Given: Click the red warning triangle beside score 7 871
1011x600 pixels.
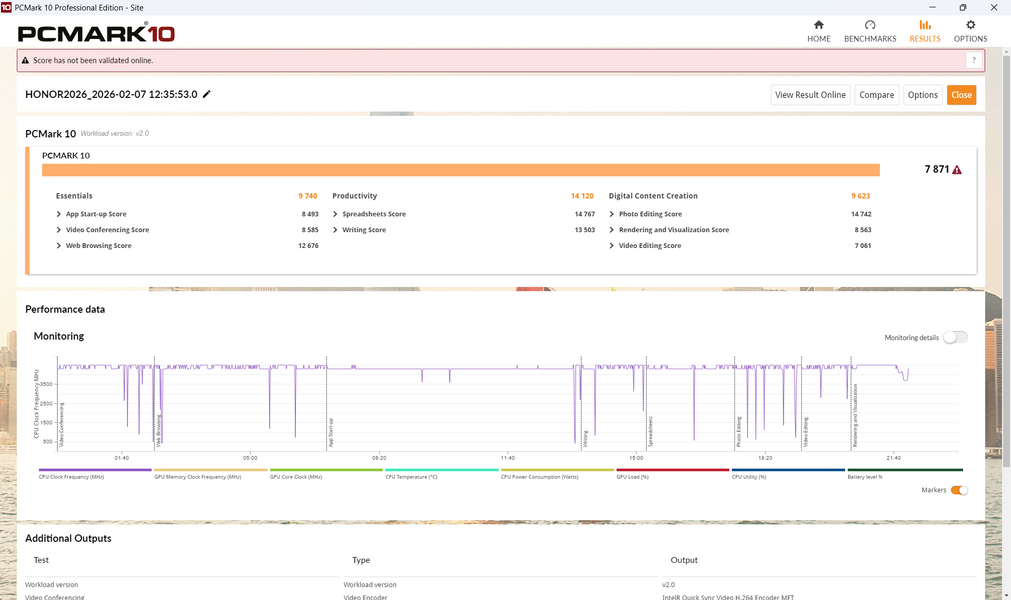Looking at the screenshot, I should point(957,170).
